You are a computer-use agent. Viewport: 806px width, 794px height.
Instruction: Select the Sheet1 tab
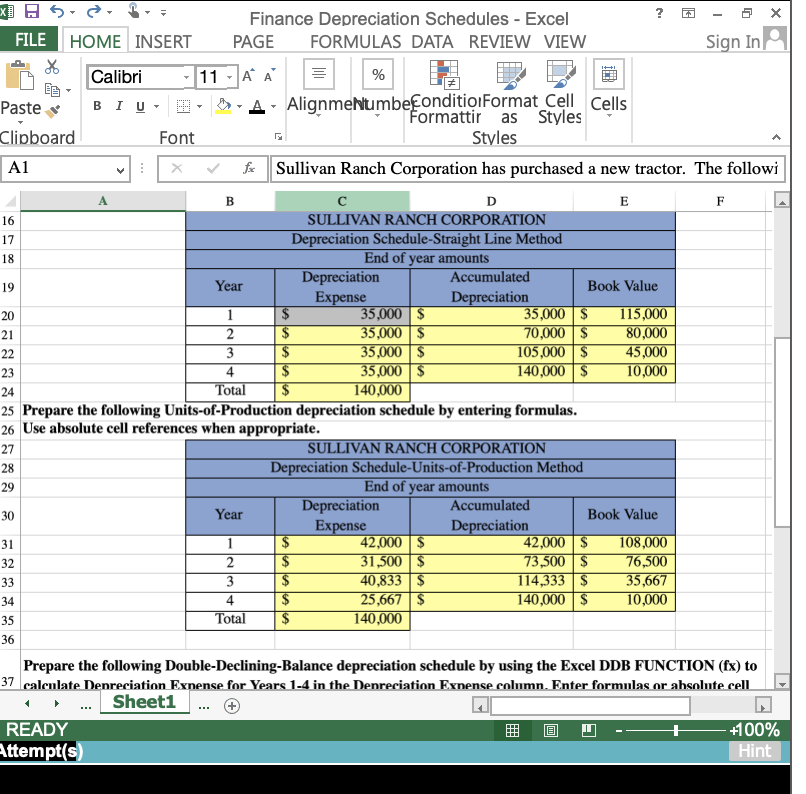[144, 702]
